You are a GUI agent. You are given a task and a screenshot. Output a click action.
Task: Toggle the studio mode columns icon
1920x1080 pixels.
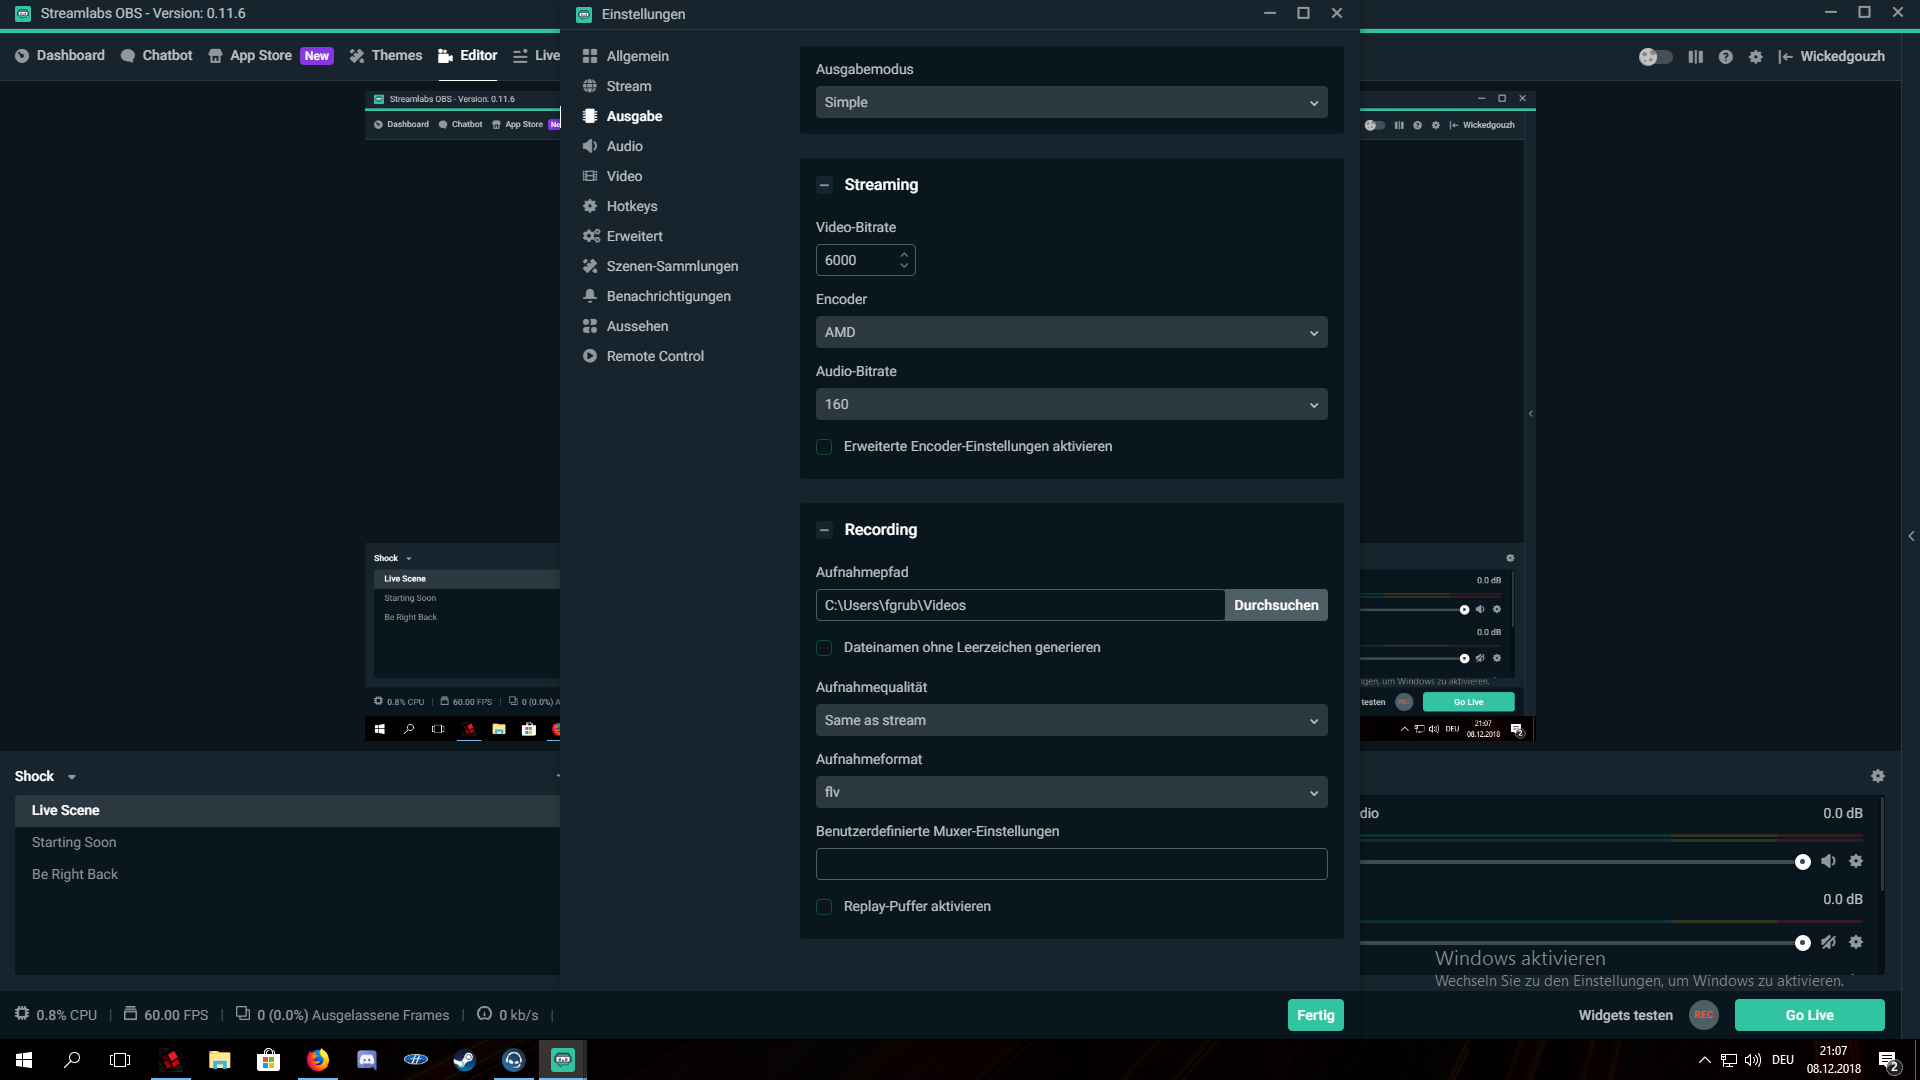1695,57
